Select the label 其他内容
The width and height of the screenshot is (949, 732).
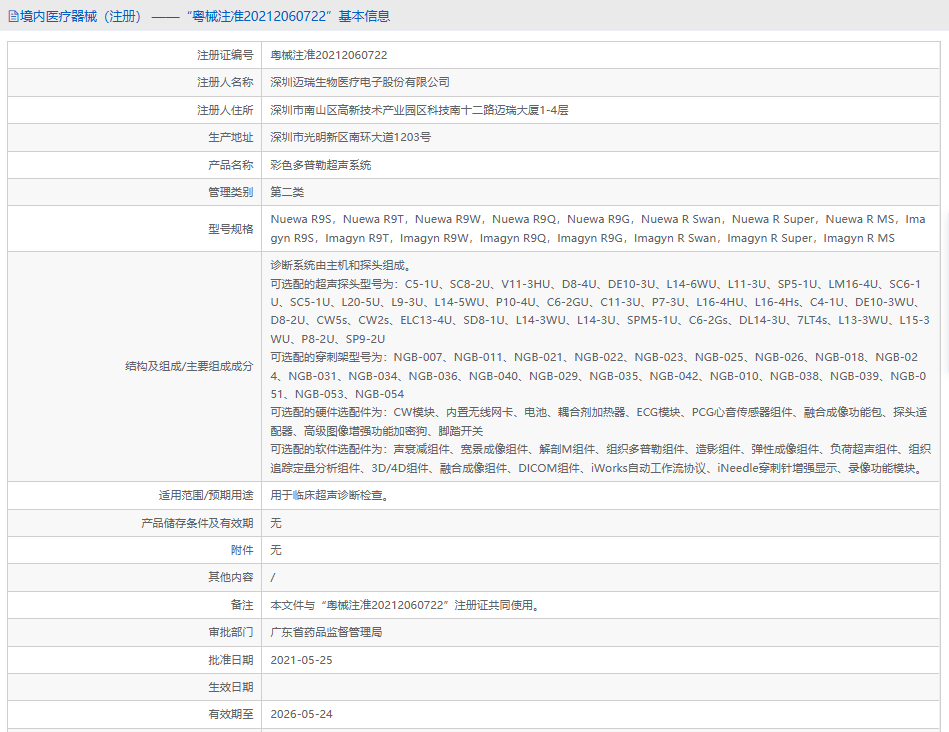pos(231,578)
